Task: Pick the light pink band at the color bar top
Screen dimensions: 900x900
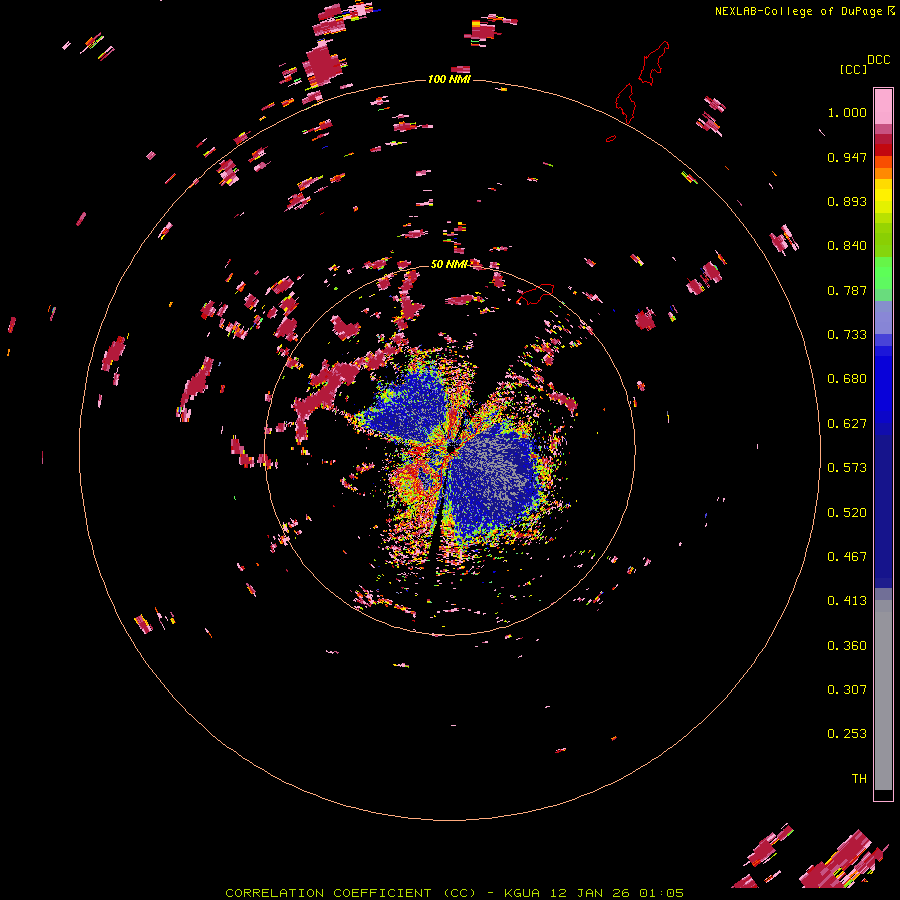Action: tap(883, 106)
